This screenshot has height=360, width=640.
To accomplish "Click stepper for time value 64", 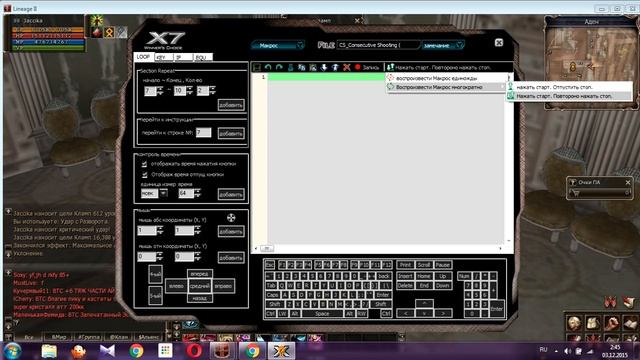I will tap(198, 193).
